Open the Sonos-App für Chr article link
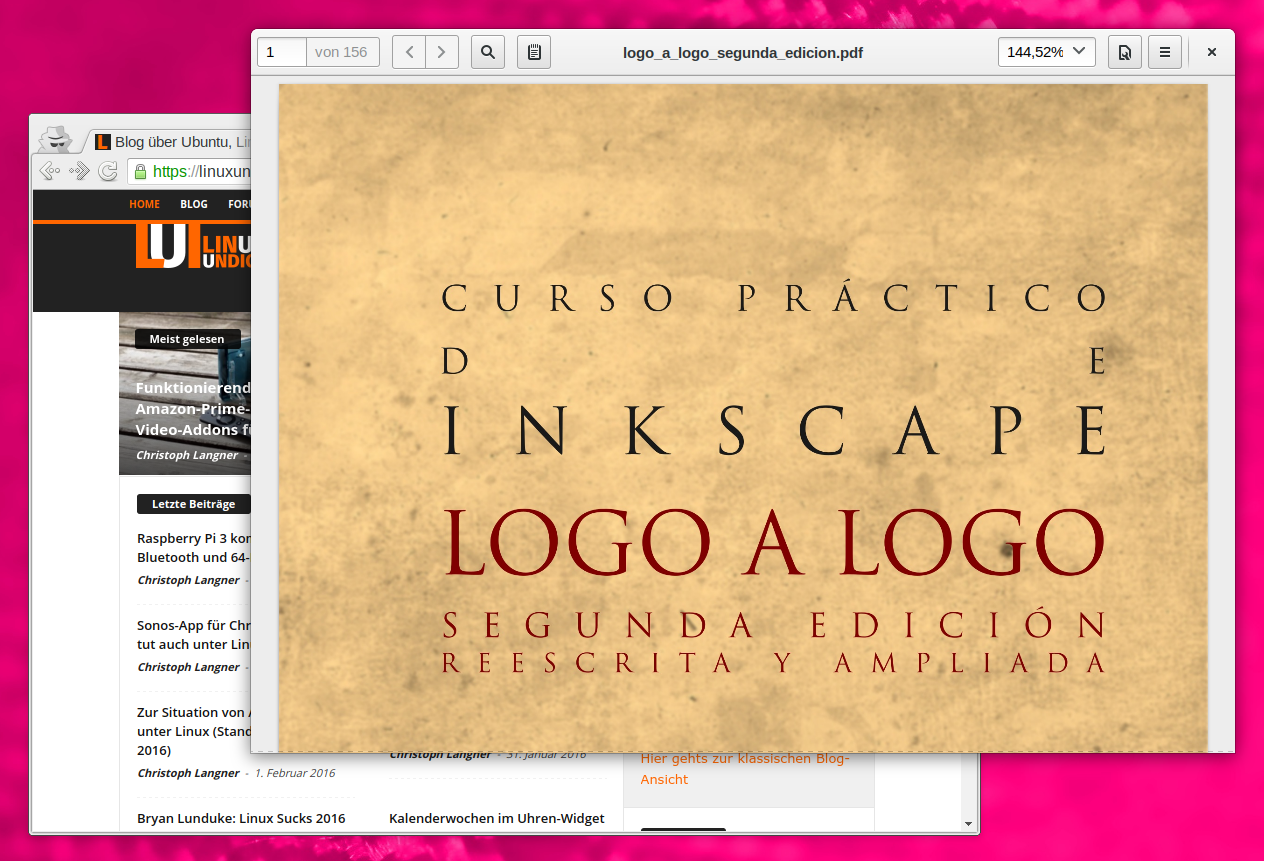 tap(193, 634)
